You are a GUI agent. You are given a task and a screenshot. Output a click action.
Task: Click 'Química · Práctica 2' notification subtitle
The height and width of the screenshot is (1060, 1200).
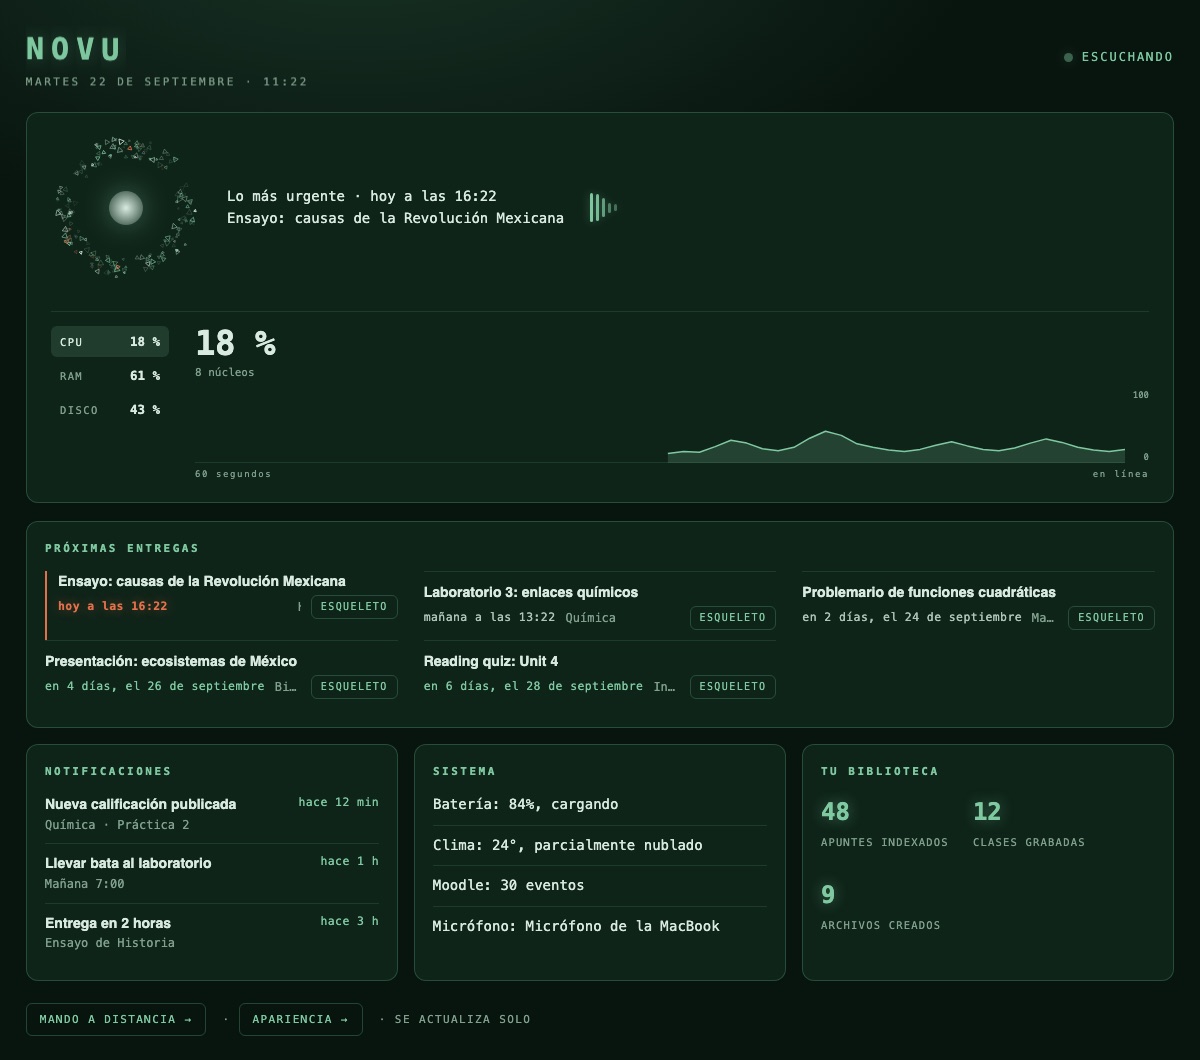pyautogui.click(x=117, y=825)
